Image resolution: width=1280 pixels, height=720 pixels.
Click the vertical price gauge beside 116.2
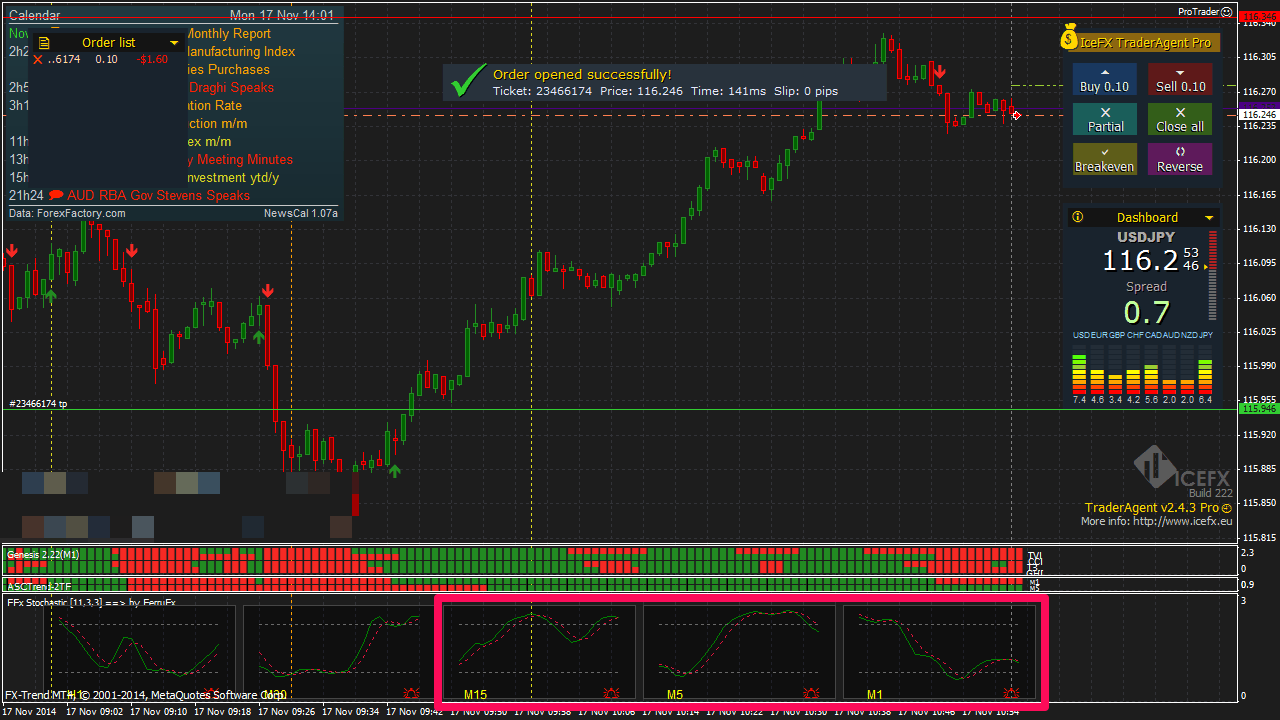pos(1213,276)
